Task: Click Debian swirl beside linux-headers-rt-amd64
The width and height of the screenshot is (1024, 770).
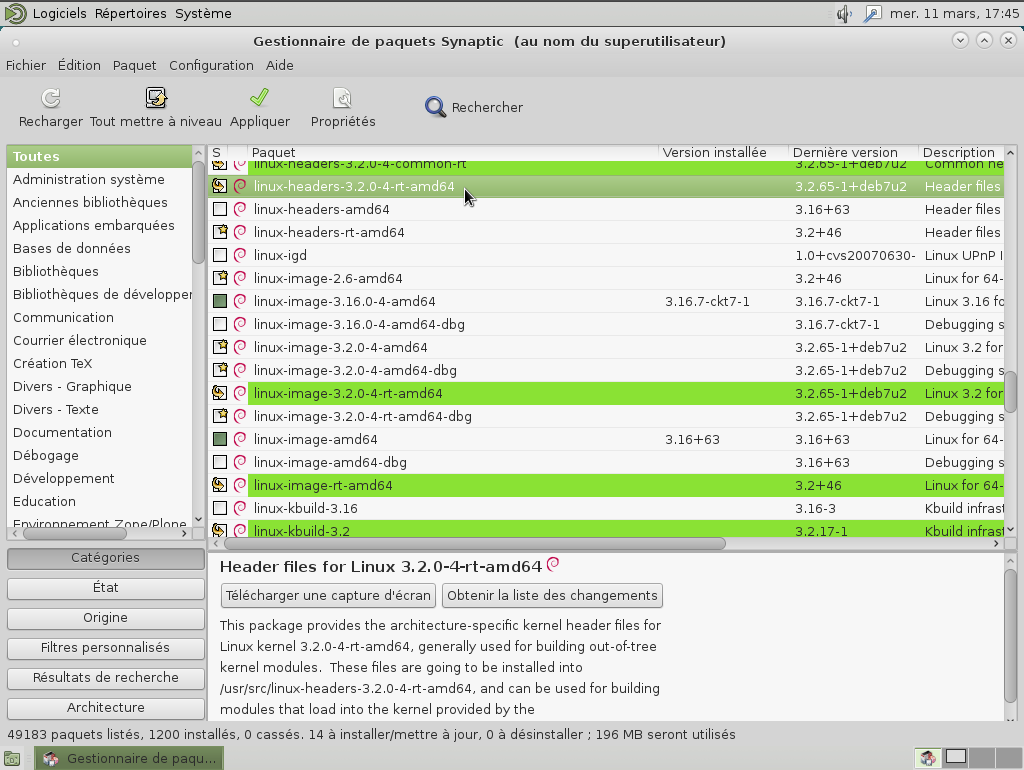Action: (x=240, y=232)
